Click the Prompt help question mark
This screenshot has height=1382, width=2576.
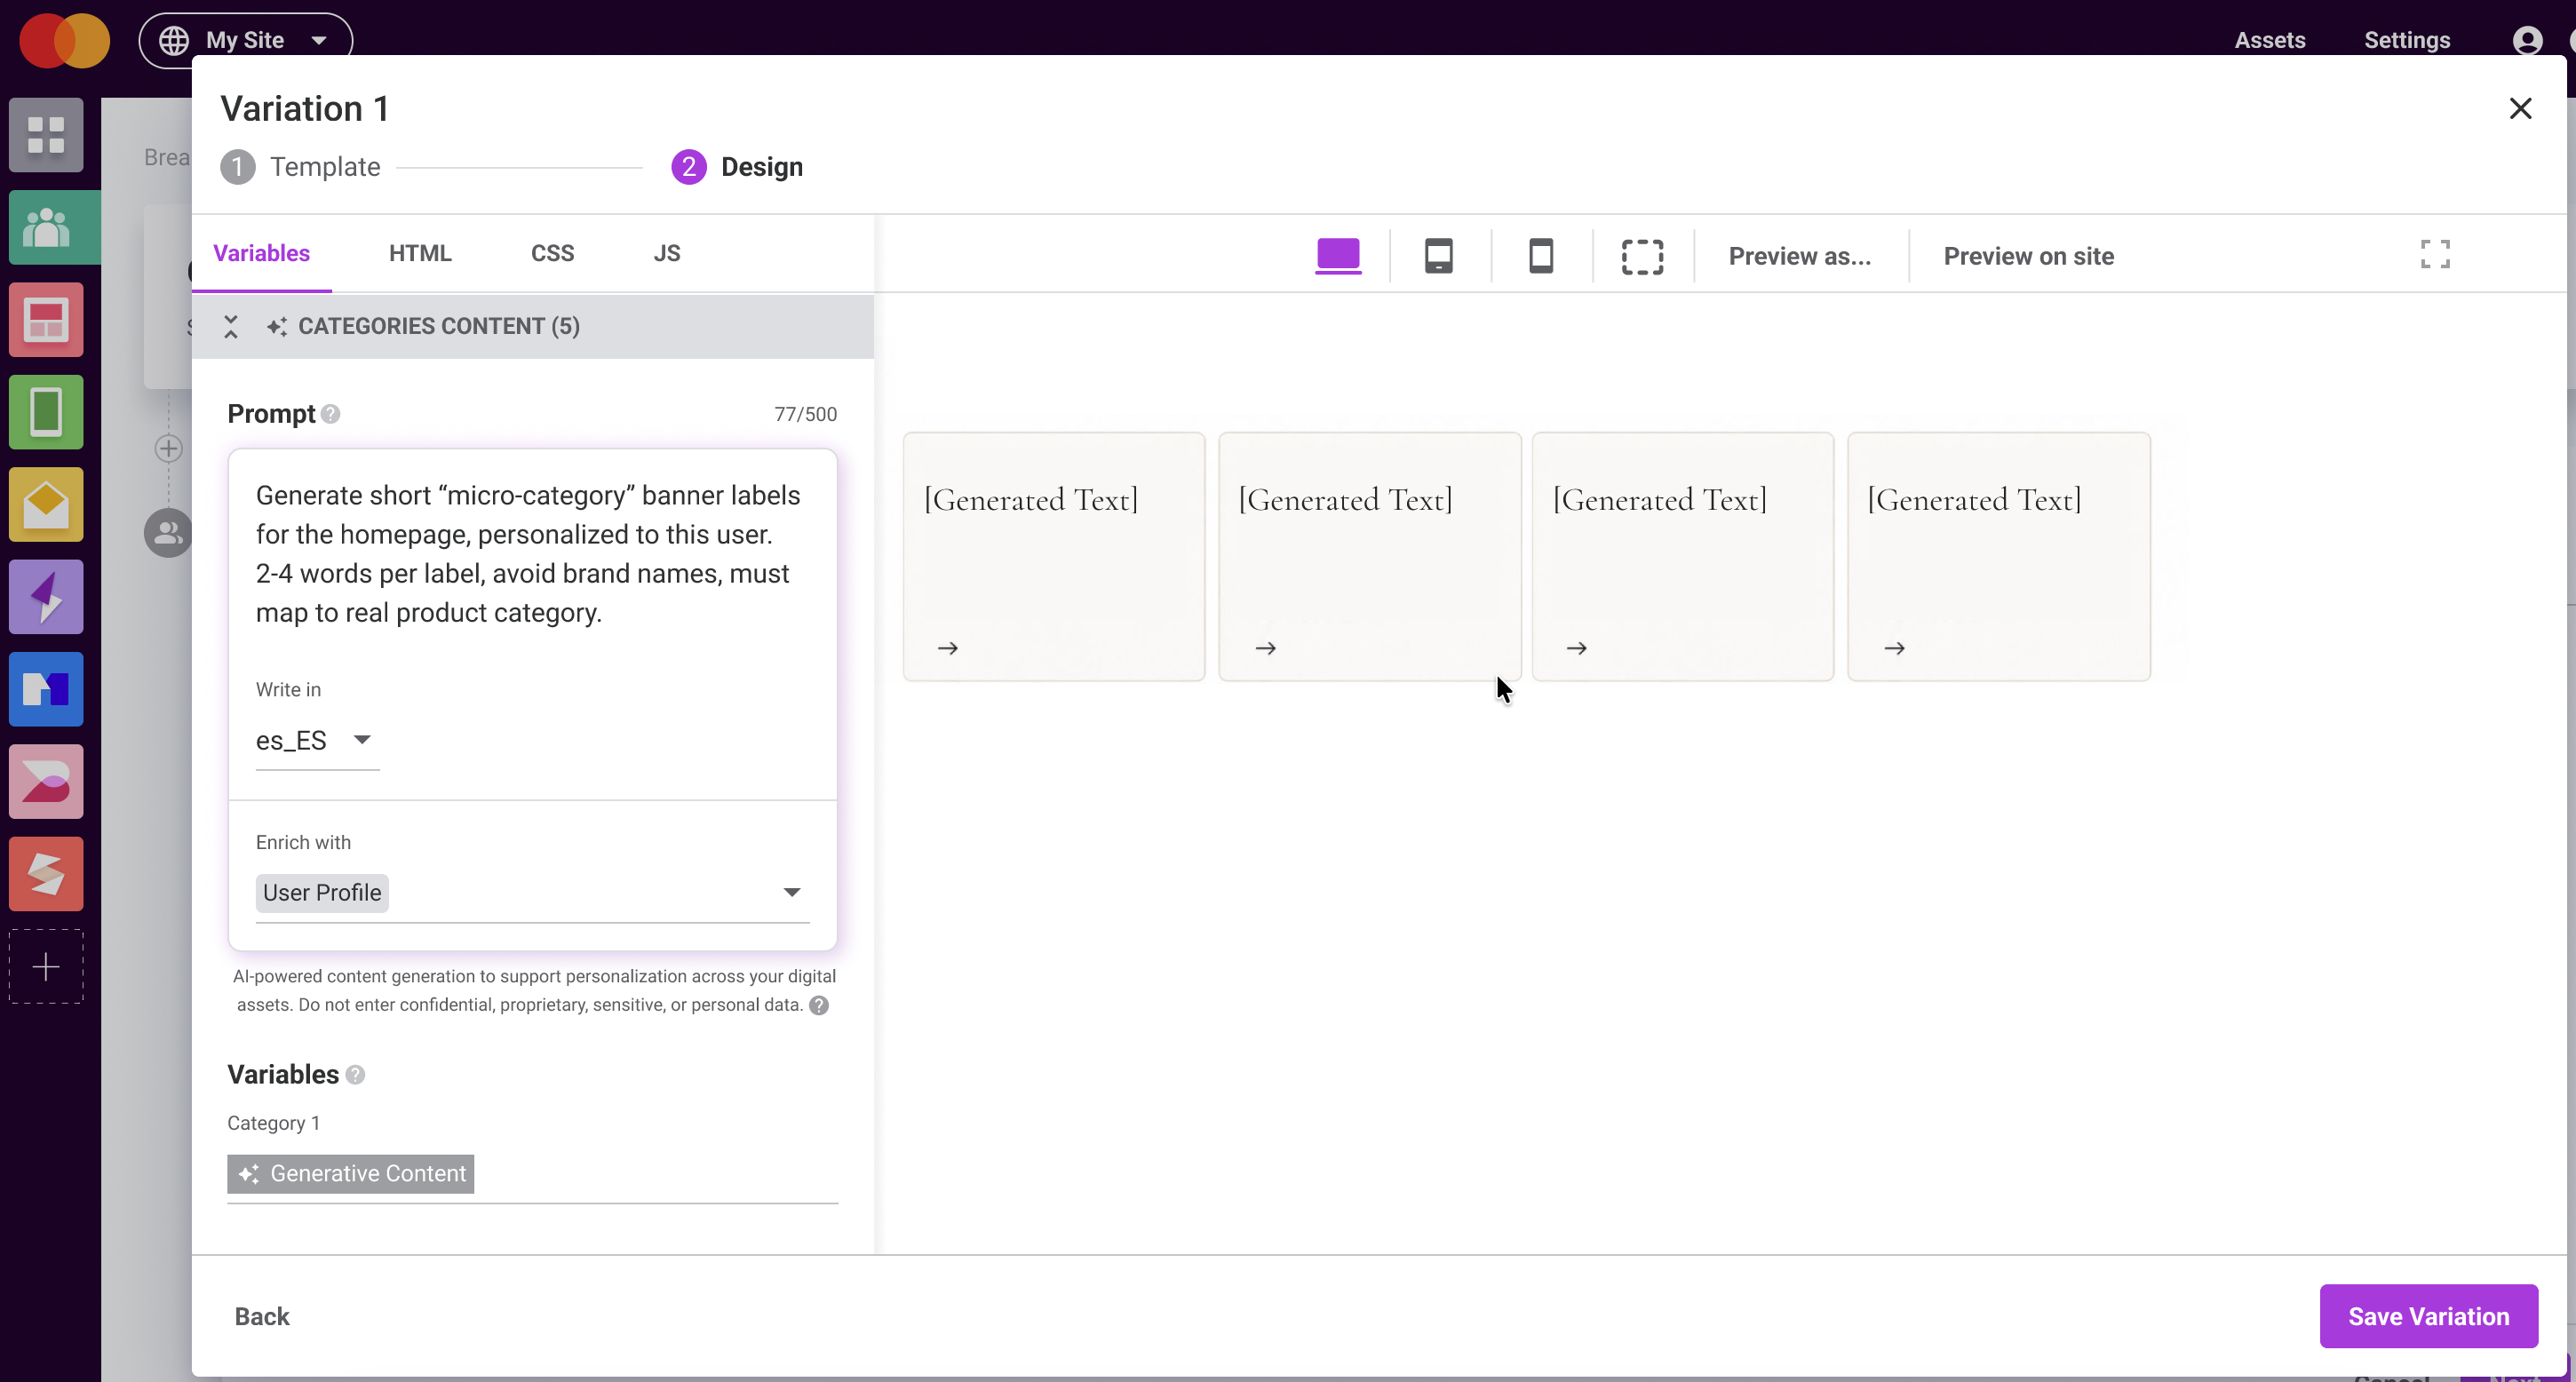(331, 414)
